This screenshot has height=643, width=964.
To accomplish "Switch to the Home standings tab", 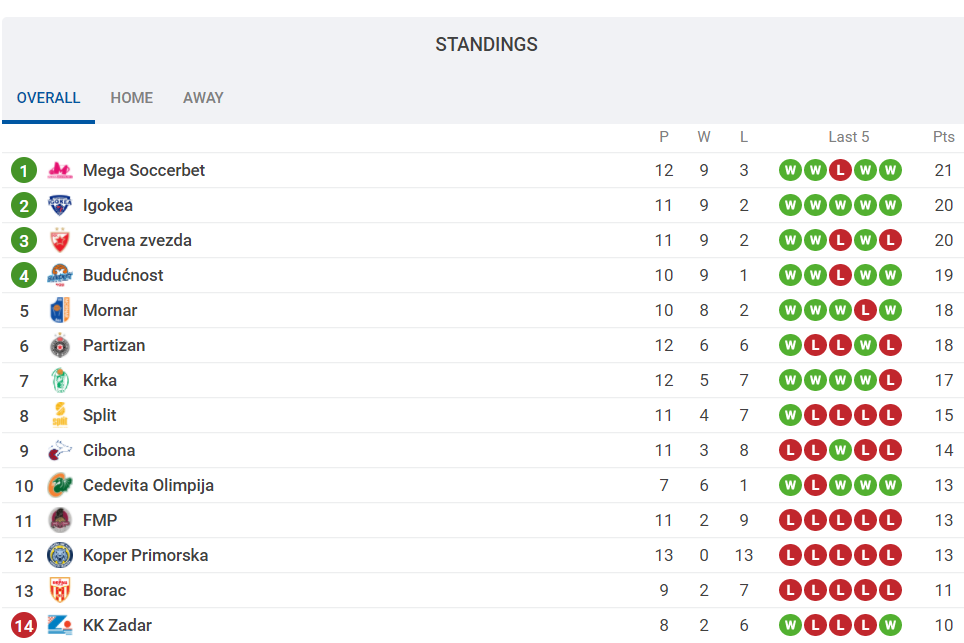I will pyautogui.click(x=132, y=98).
